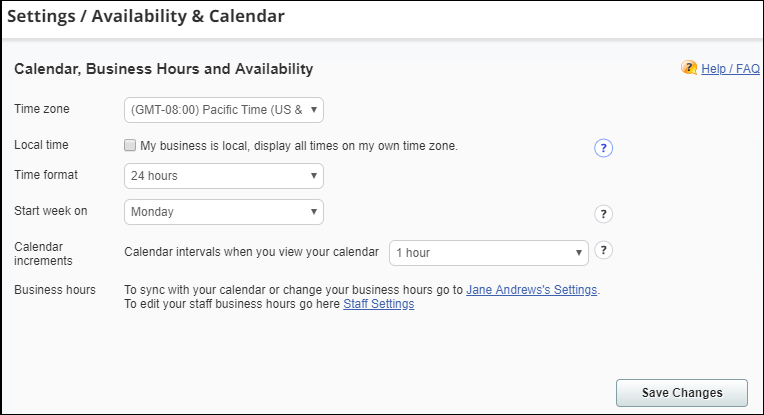Click the arrow on the 24 hours select

314,176
